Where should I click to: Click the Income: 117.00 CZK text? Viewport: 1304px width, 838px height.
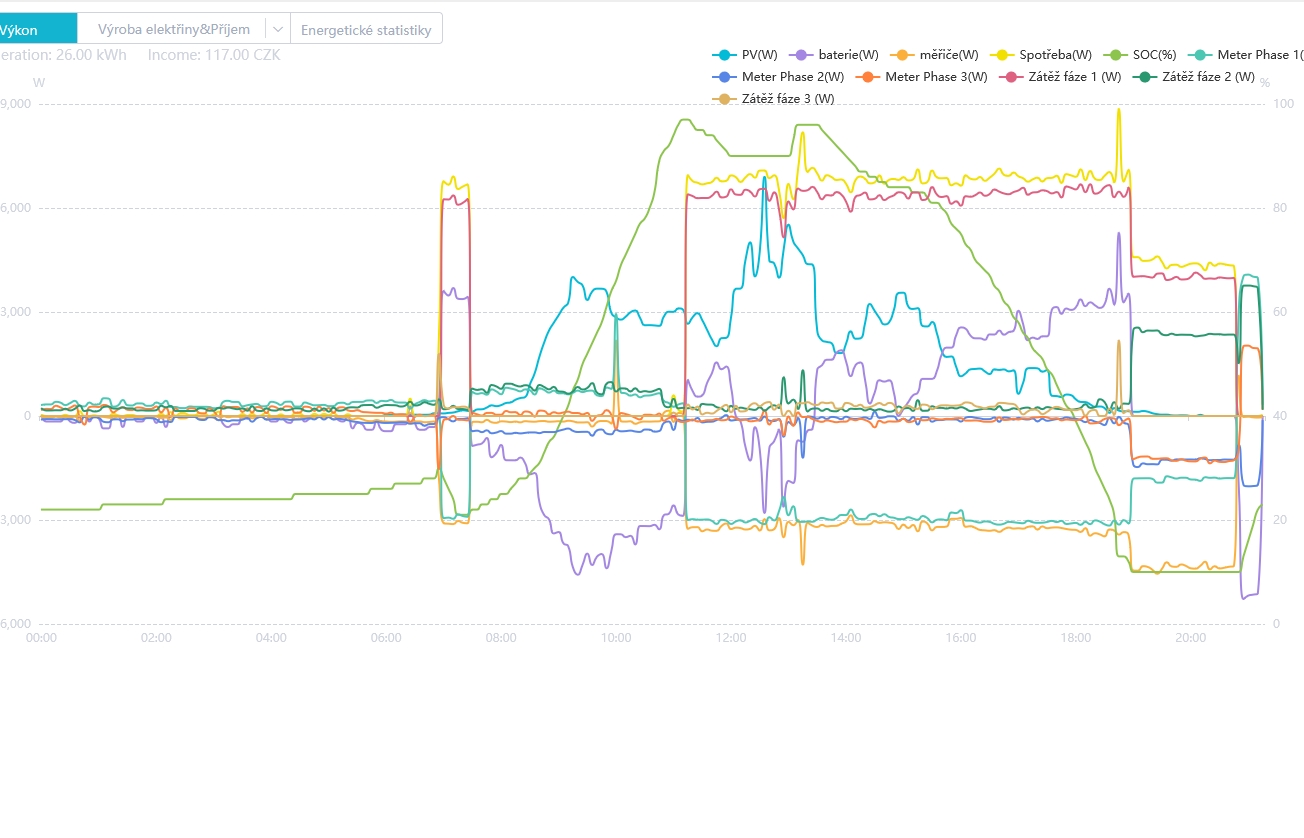pos(214,55)
